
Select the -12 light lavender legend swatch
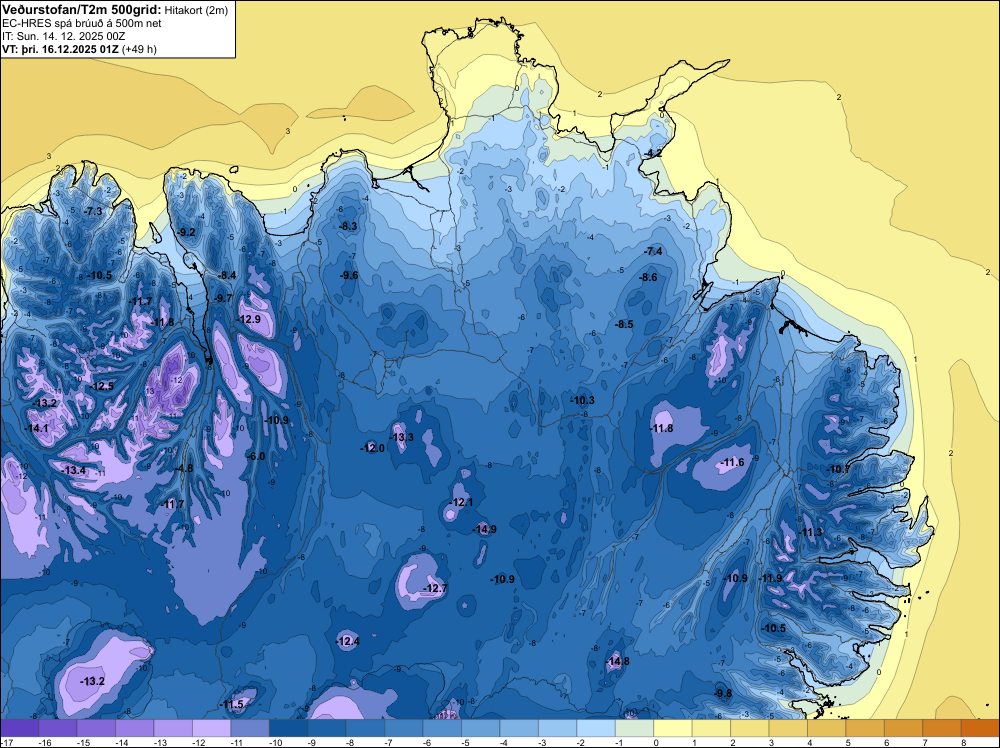tap(212, 728)
